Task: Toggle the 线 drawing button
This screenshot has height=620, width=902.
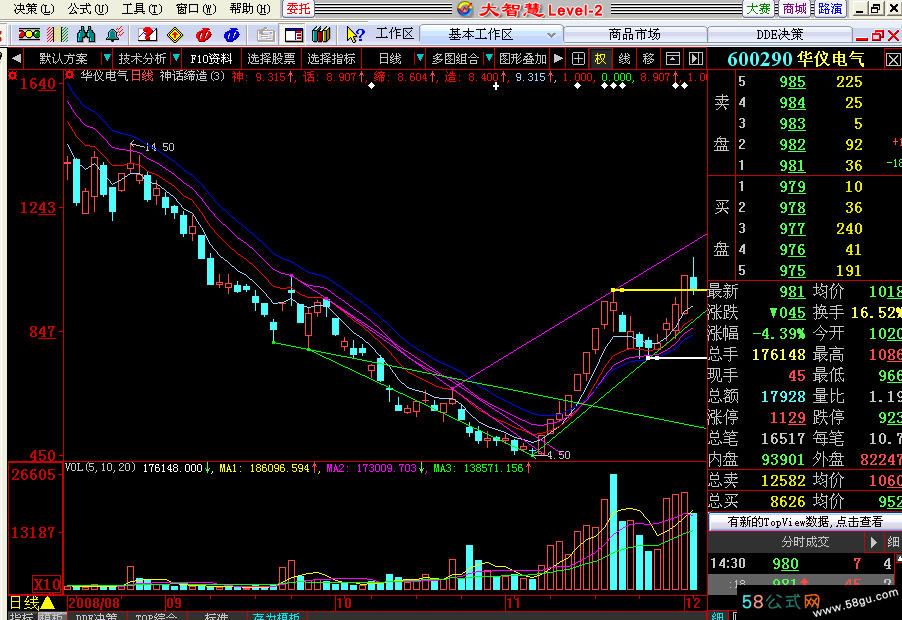Action: coord(624,59)
